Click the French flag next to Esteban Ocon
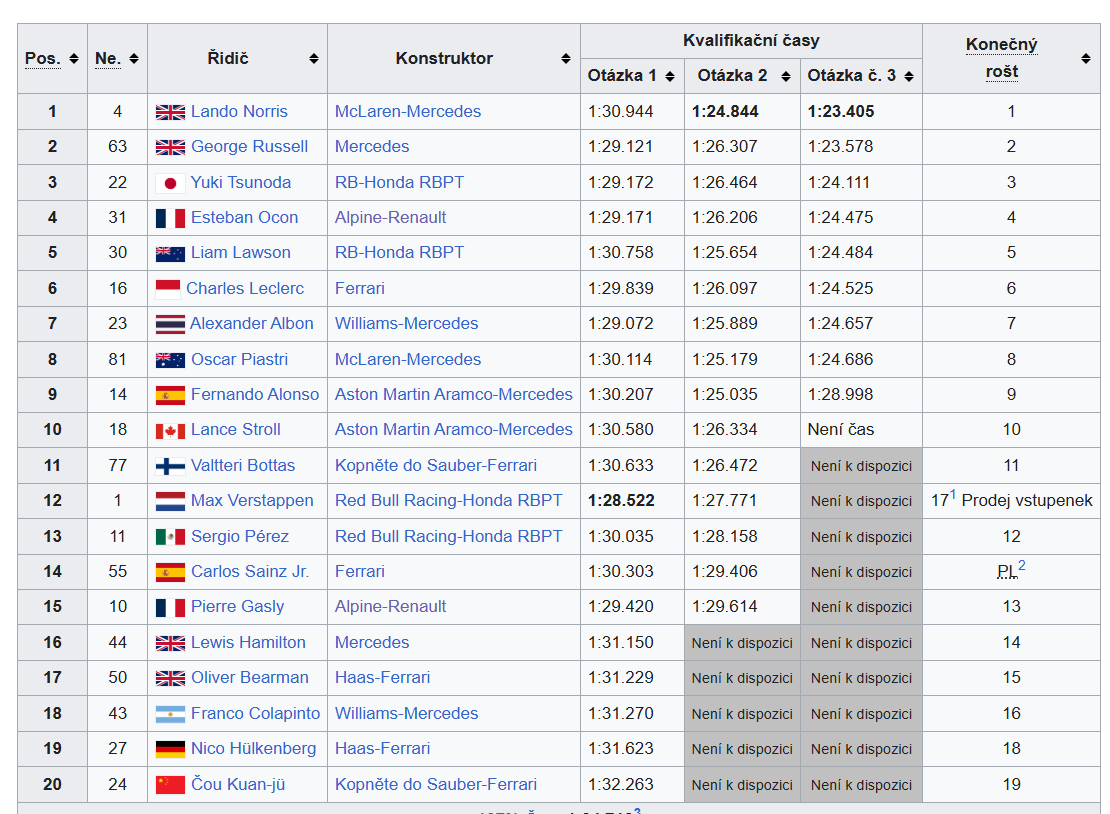1110x814 pixels. click(x=170, y=218)
